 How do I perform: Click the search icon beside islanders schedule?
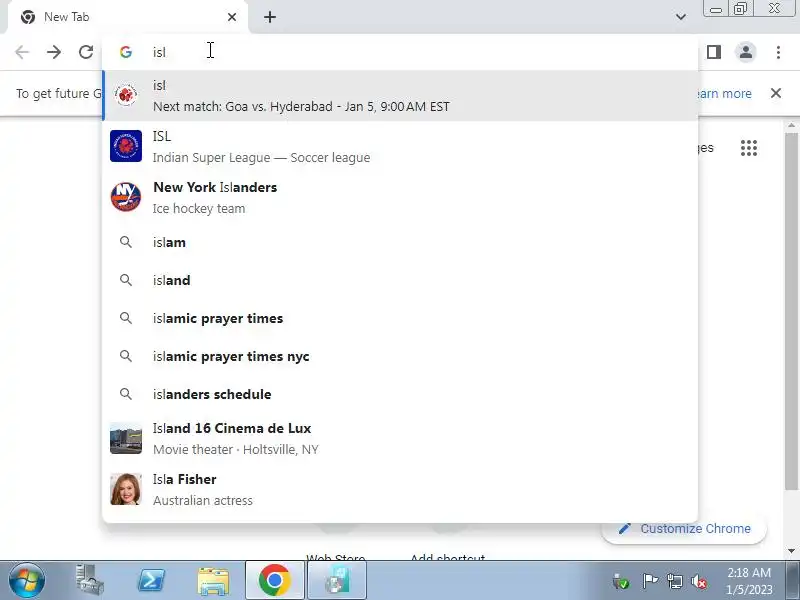pos(126,394)
